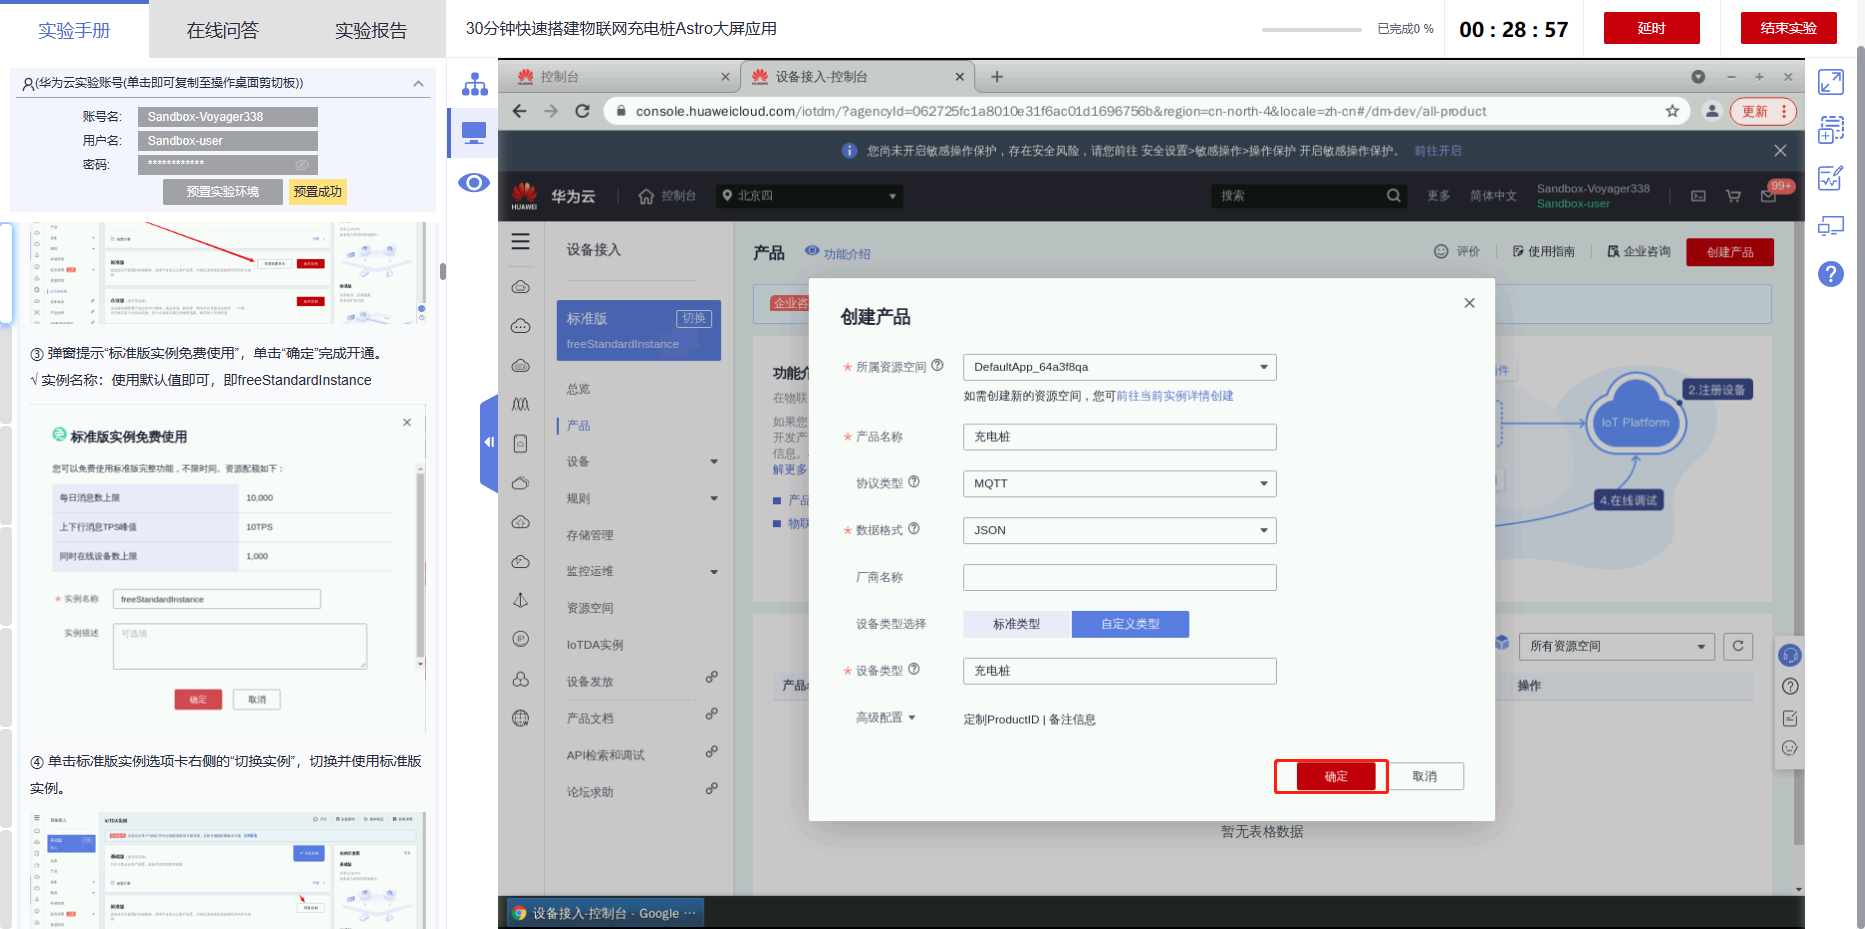Click the 切换 instance switch button

coord(694,318)
